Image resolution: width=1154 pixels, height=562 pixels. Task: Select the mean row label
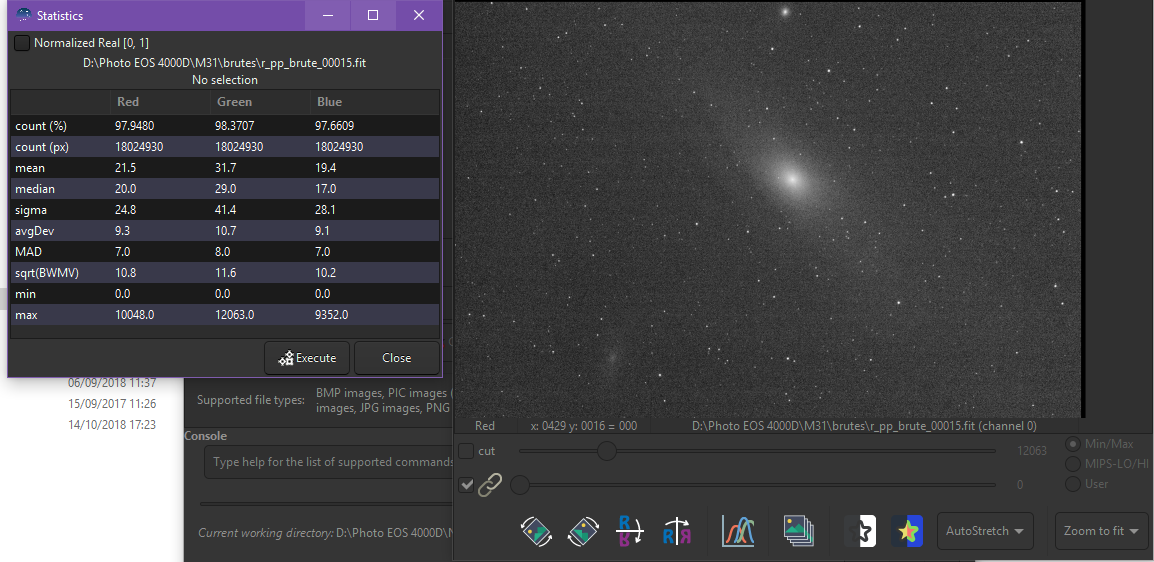pos(29,168)
